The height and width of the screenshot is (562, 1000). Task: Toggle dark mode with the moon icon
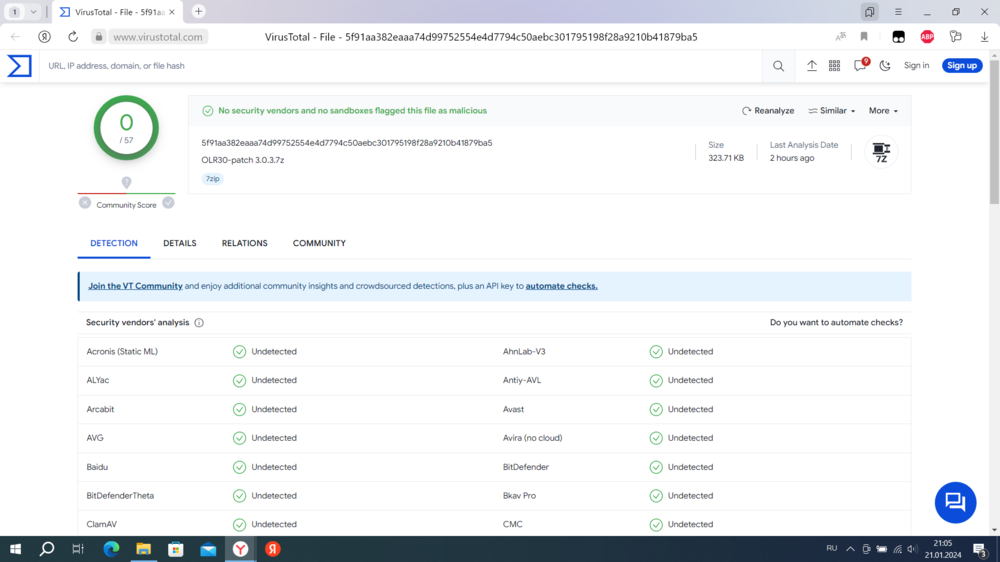coord(885,66)
